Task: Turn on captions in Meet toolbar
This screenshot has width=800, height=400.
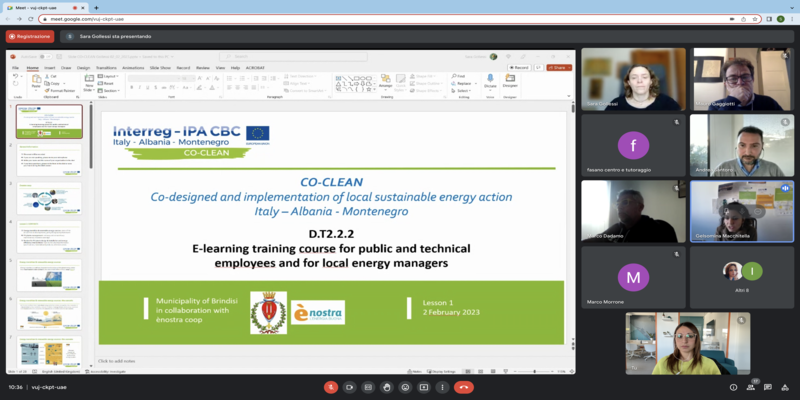Action: pyautogui.click(x=368, y=387)
